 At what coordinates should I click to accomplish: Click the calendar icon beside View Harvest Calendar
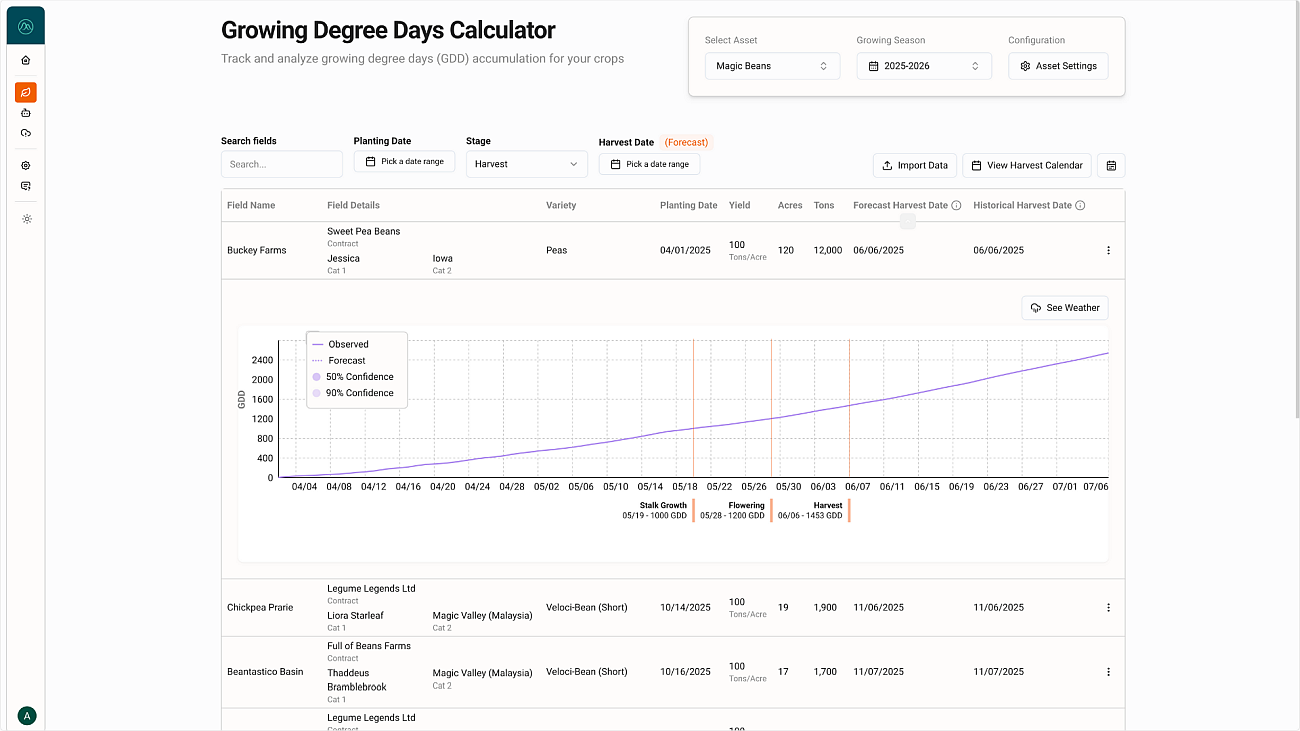point(1110,165)
